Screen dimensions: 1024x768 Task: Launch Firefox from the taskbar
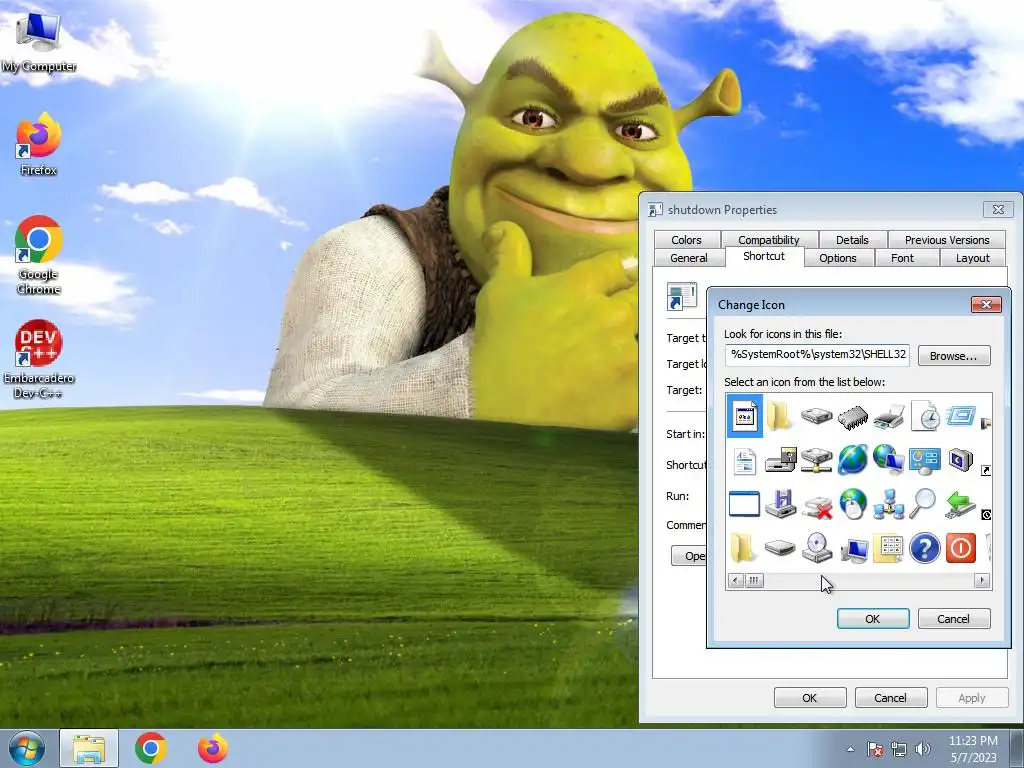(x=213, y=749)
